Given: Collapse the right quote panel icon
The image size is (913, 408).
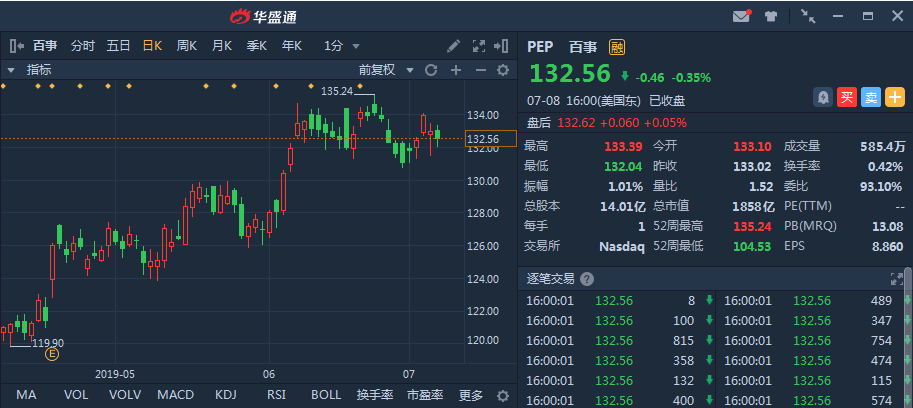Looking at the screenshot, I should pos(501,46).
